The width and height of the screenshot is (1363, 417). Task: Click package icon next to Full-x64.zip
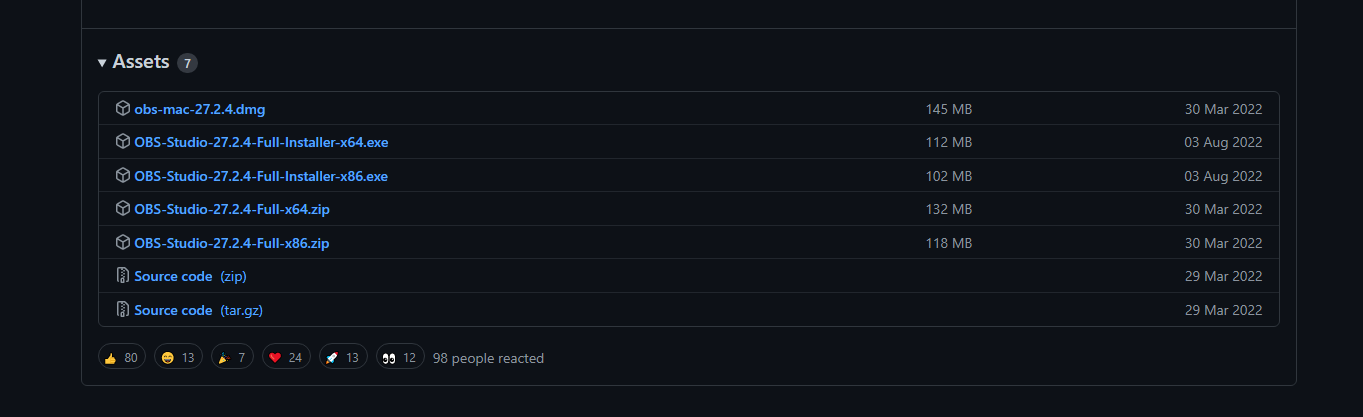click(123, 209)
